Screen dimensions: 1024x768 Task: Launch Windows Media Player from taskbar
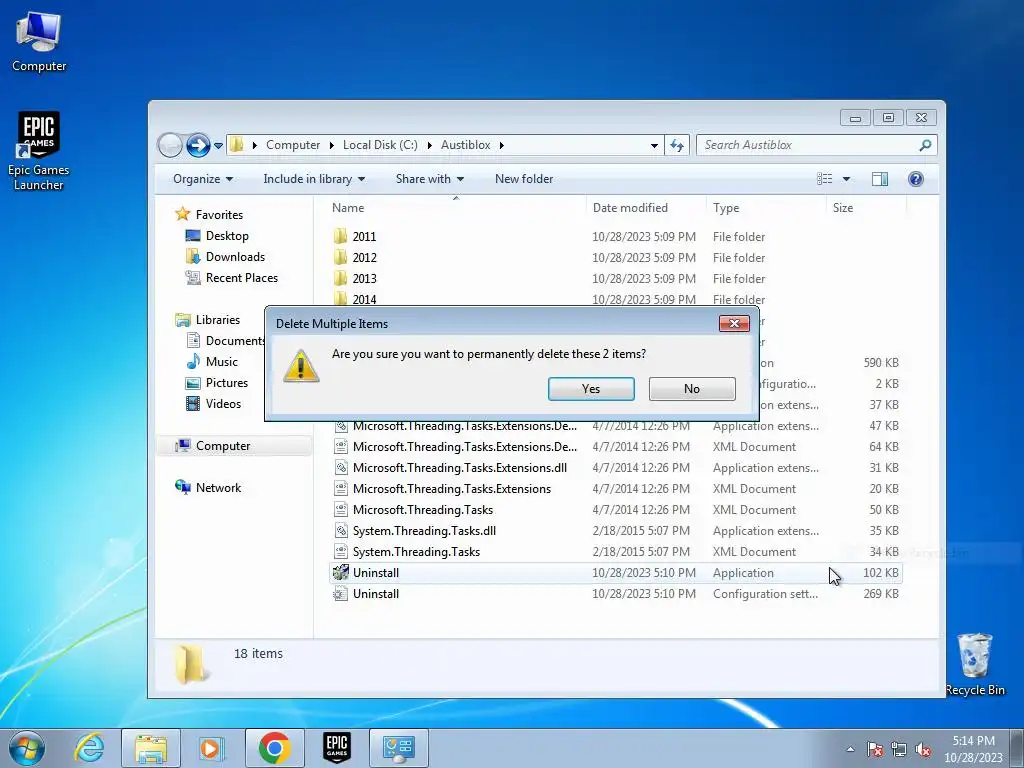(x=212, y=748)
